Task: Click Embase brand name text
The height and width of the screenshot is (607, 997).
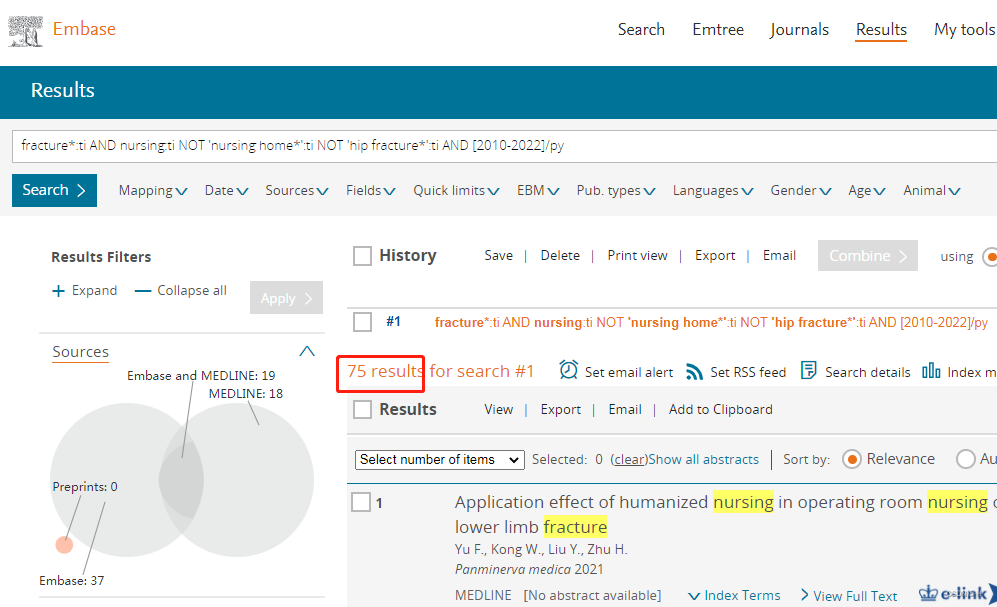Action: coord(84,29)
